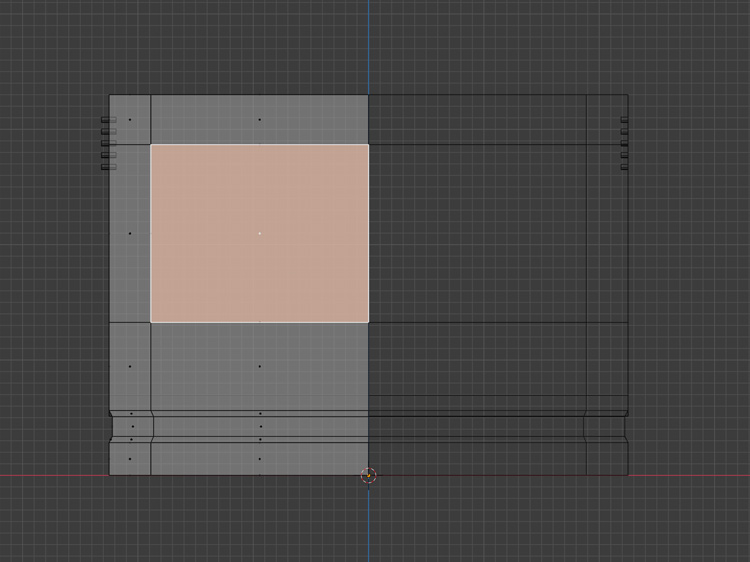Image resolution: width=750 pixels, height=562 pixels.
Task: Select the bottom-left corner base face by its dot
Action: (130, 459)
